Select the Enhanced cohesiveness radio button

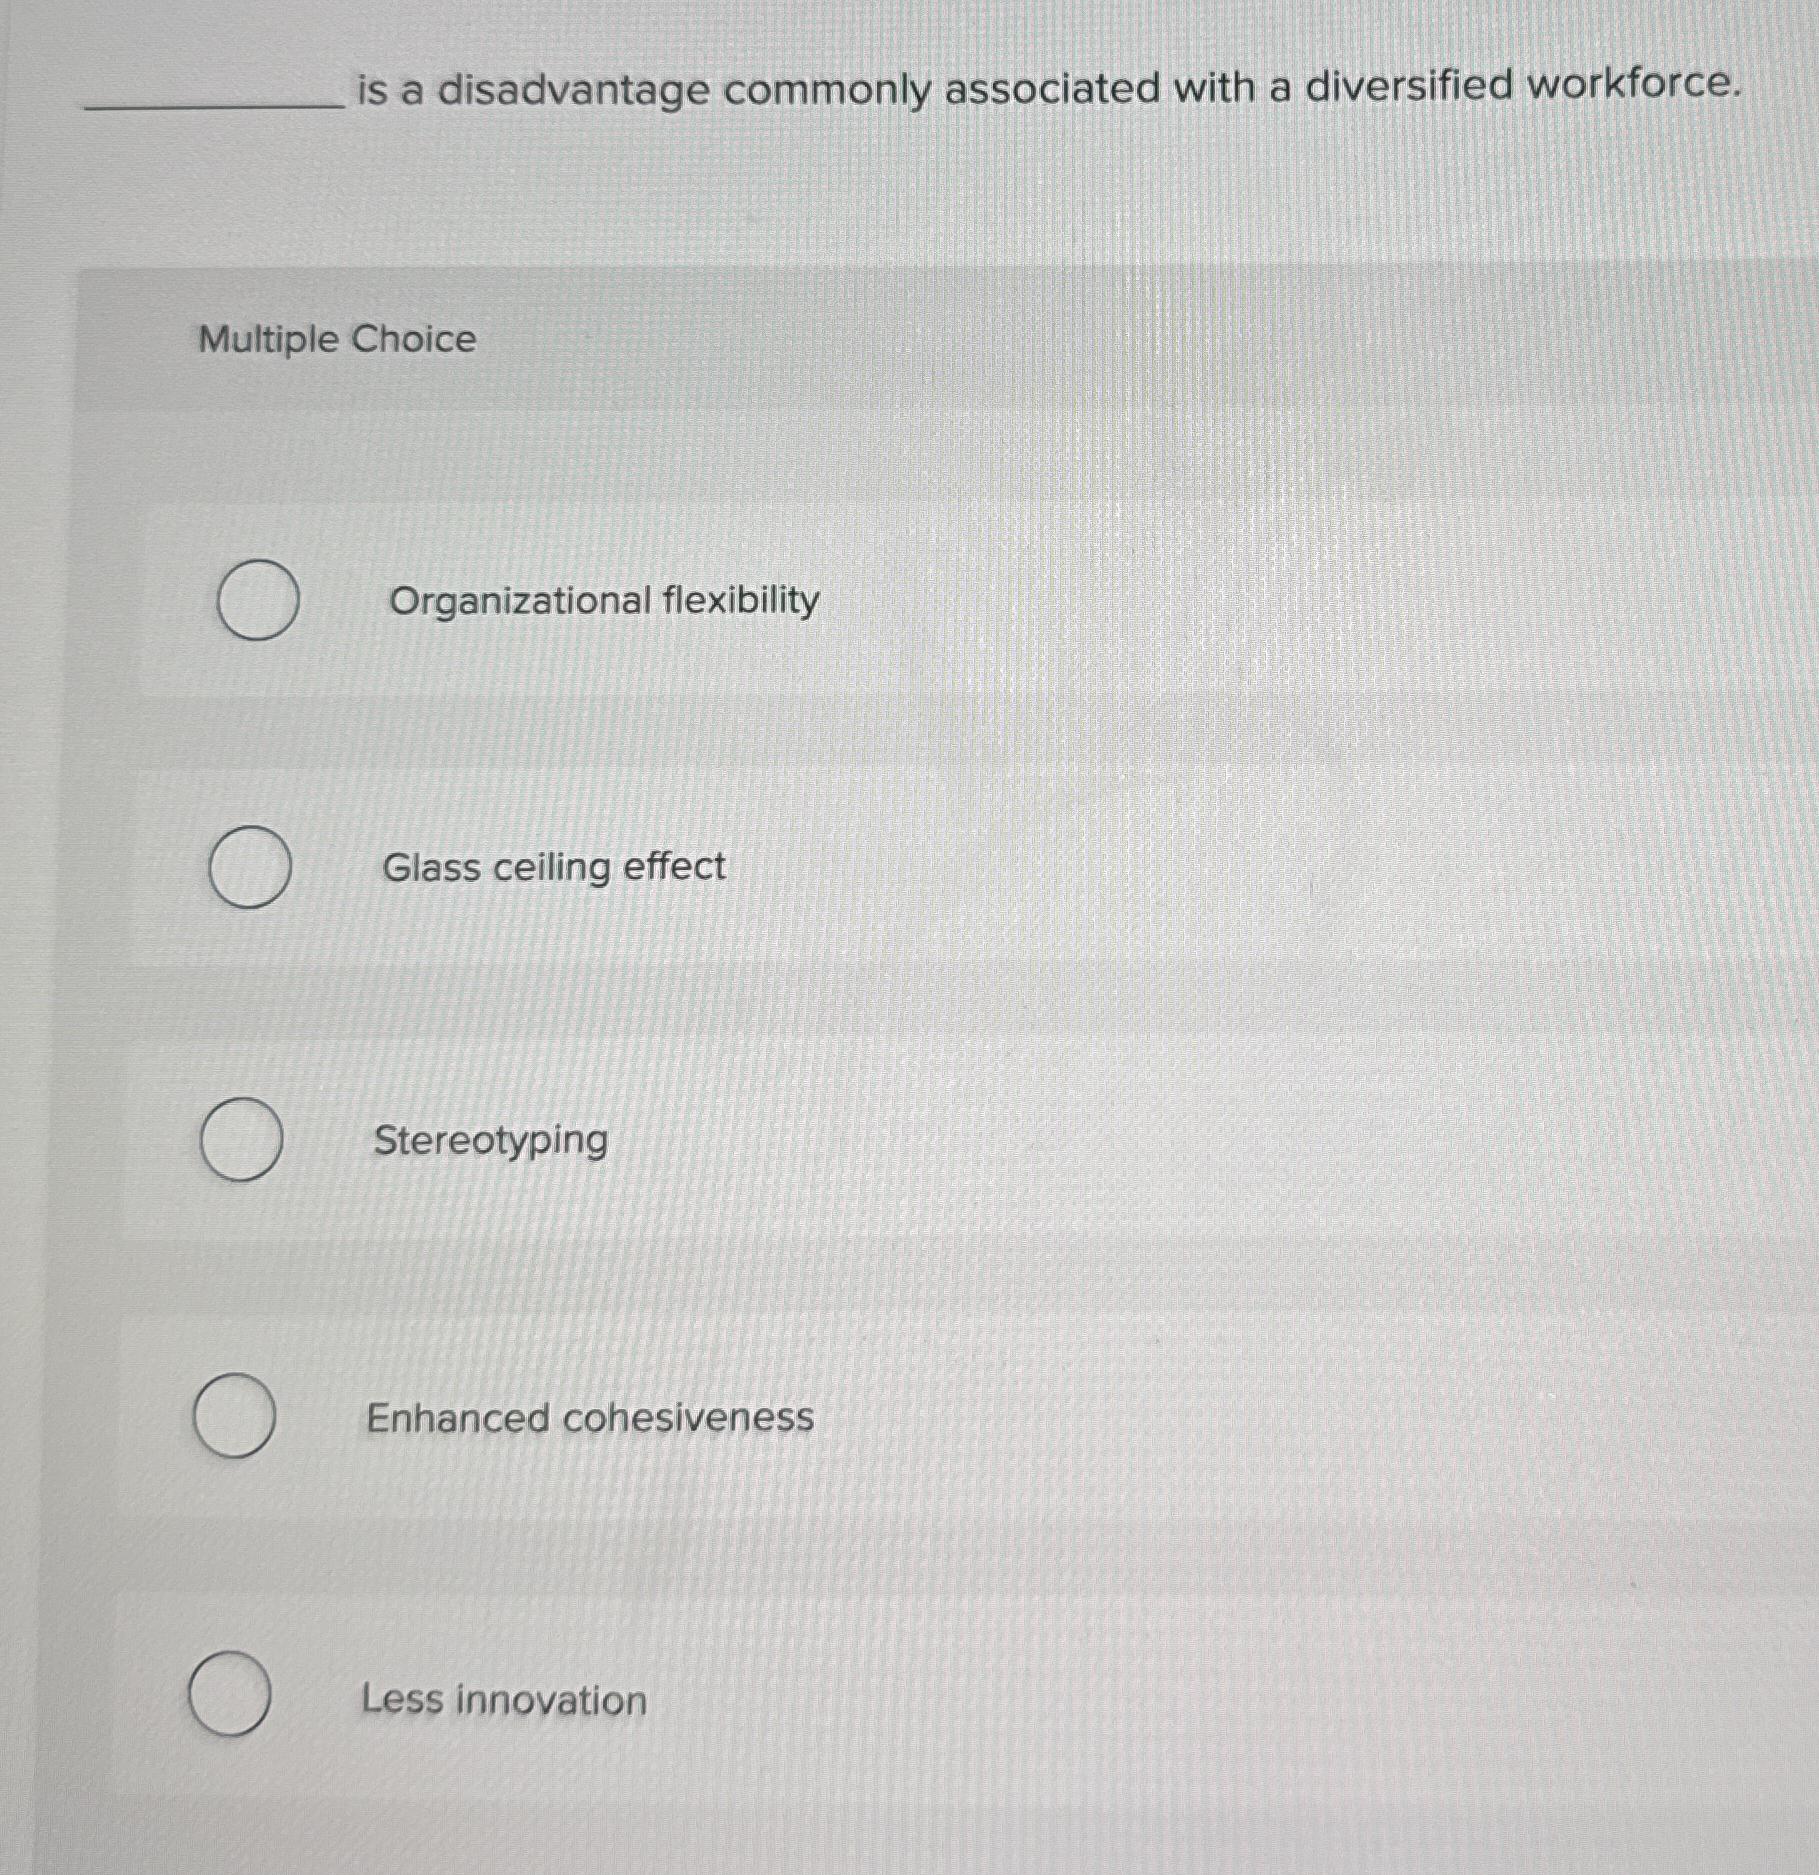point(235,1414)
